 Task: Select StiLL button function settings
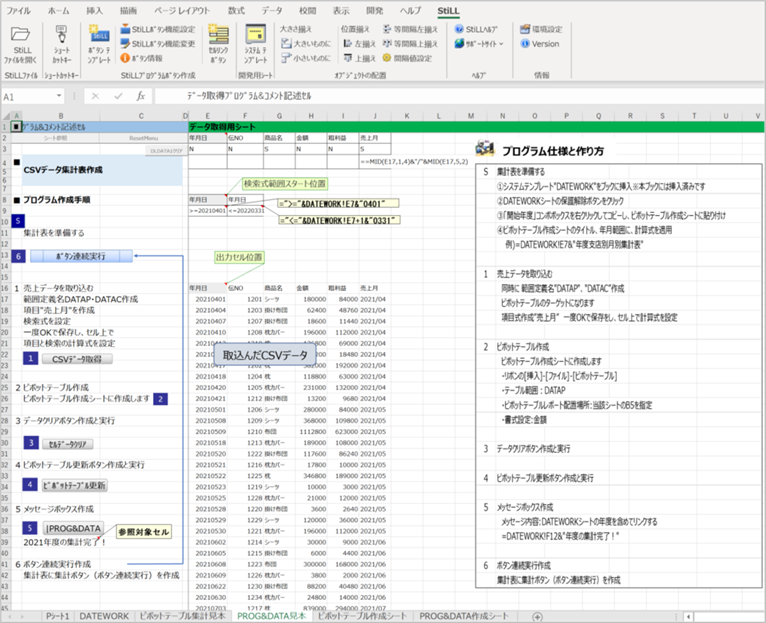click(158, 29)
